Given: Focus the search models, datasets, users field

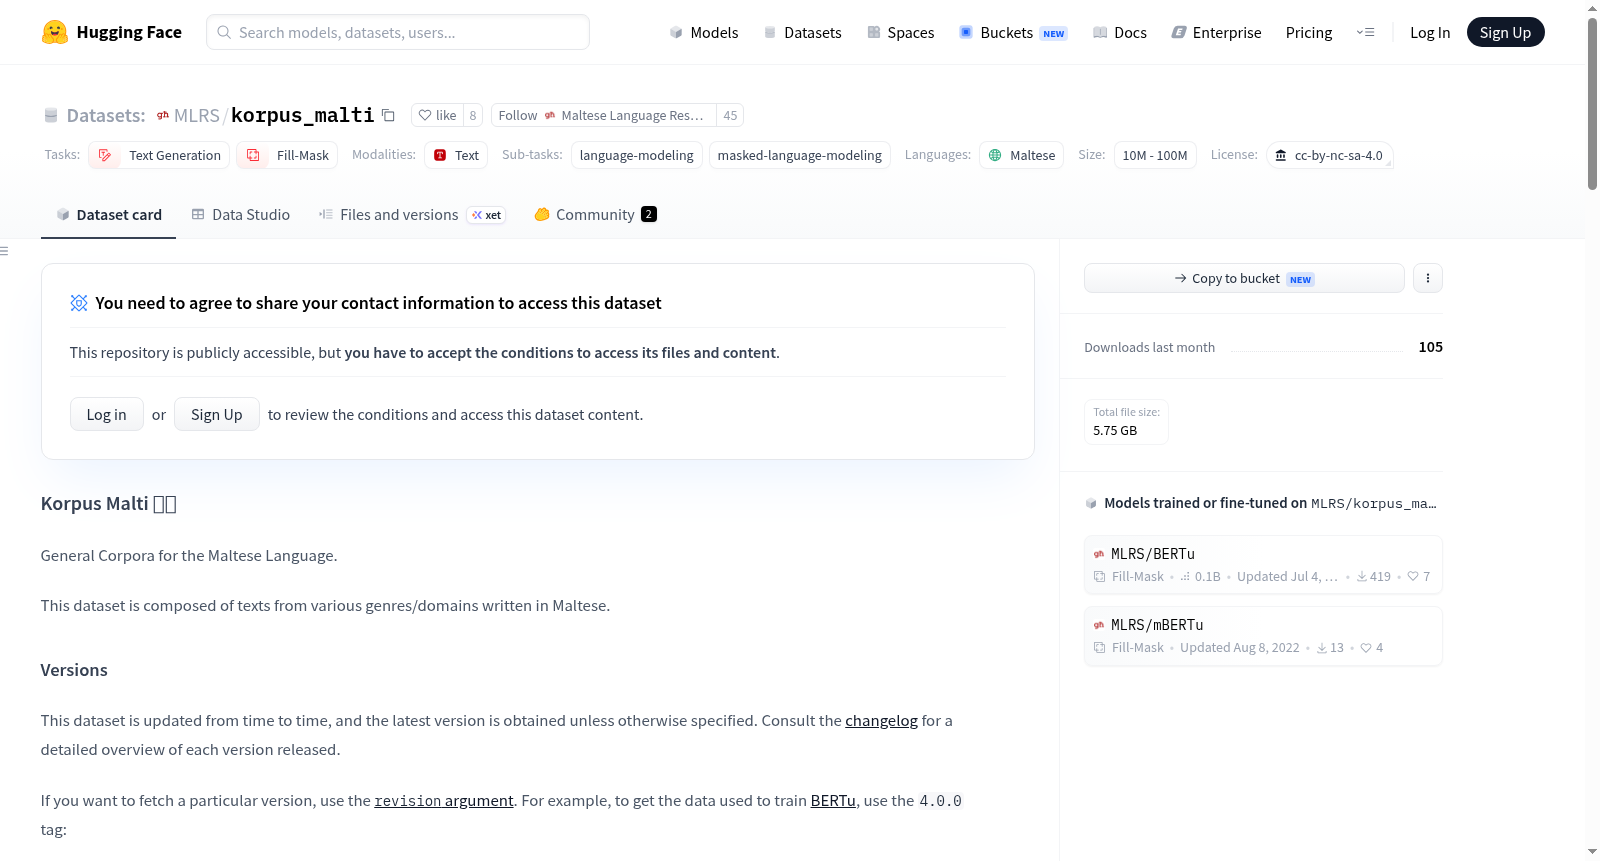Looking at the screenshot, I should (x=398, y=32).
